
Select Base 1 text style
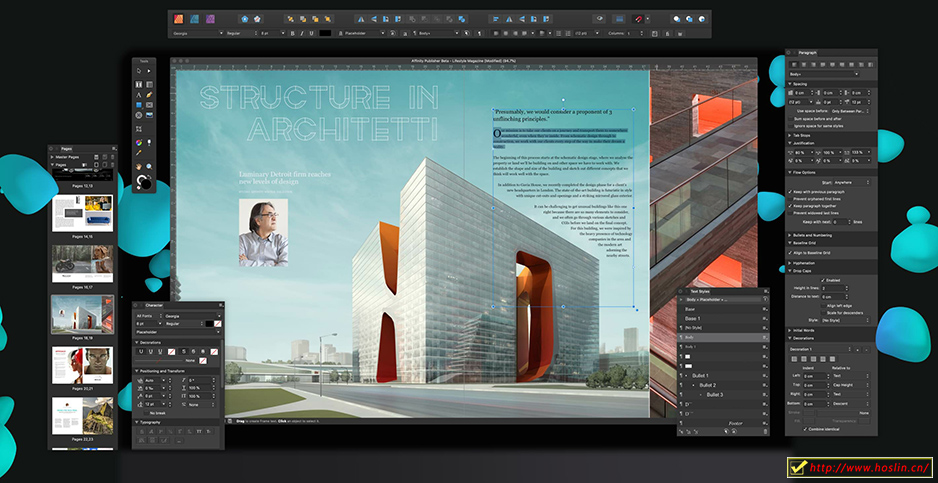tap(722, 318)
